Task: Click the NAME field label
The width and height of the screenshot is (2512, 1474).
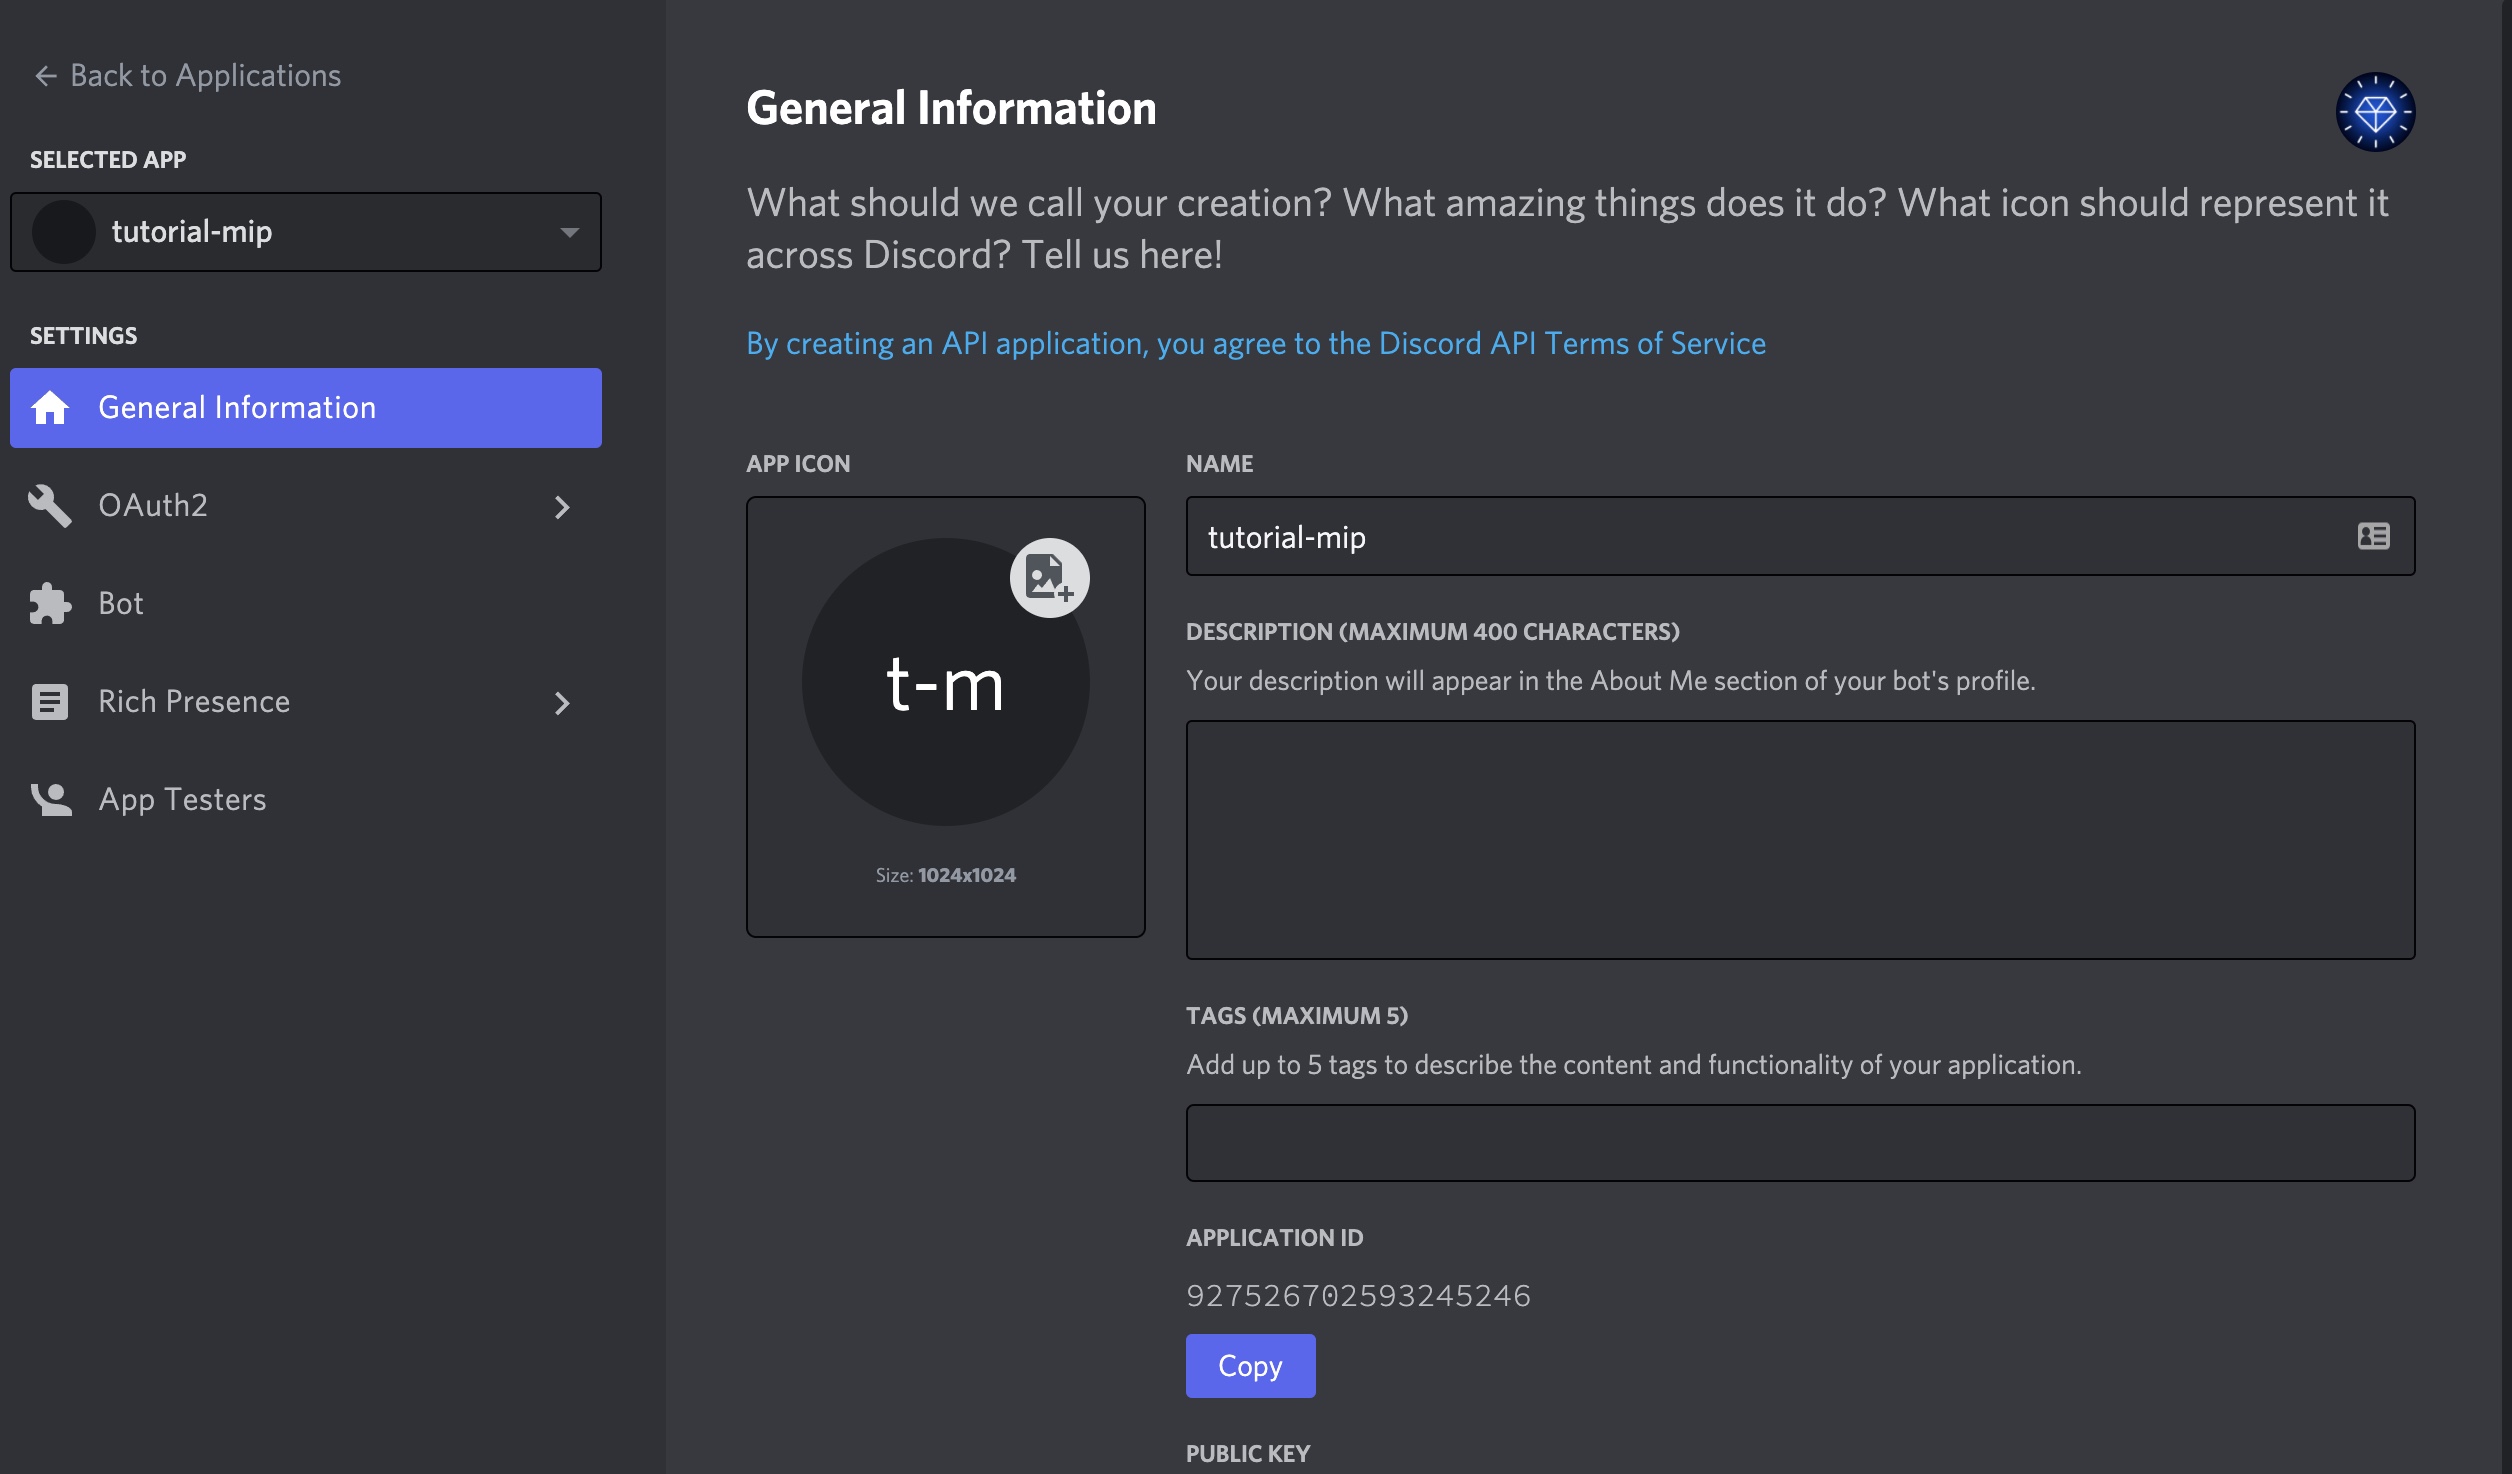Action: (x=1219, y=464)
